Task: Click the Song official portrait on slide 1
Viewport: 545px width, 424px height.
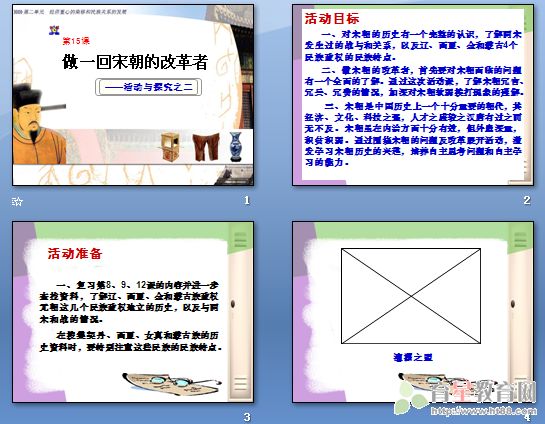Action: [39, 124]
